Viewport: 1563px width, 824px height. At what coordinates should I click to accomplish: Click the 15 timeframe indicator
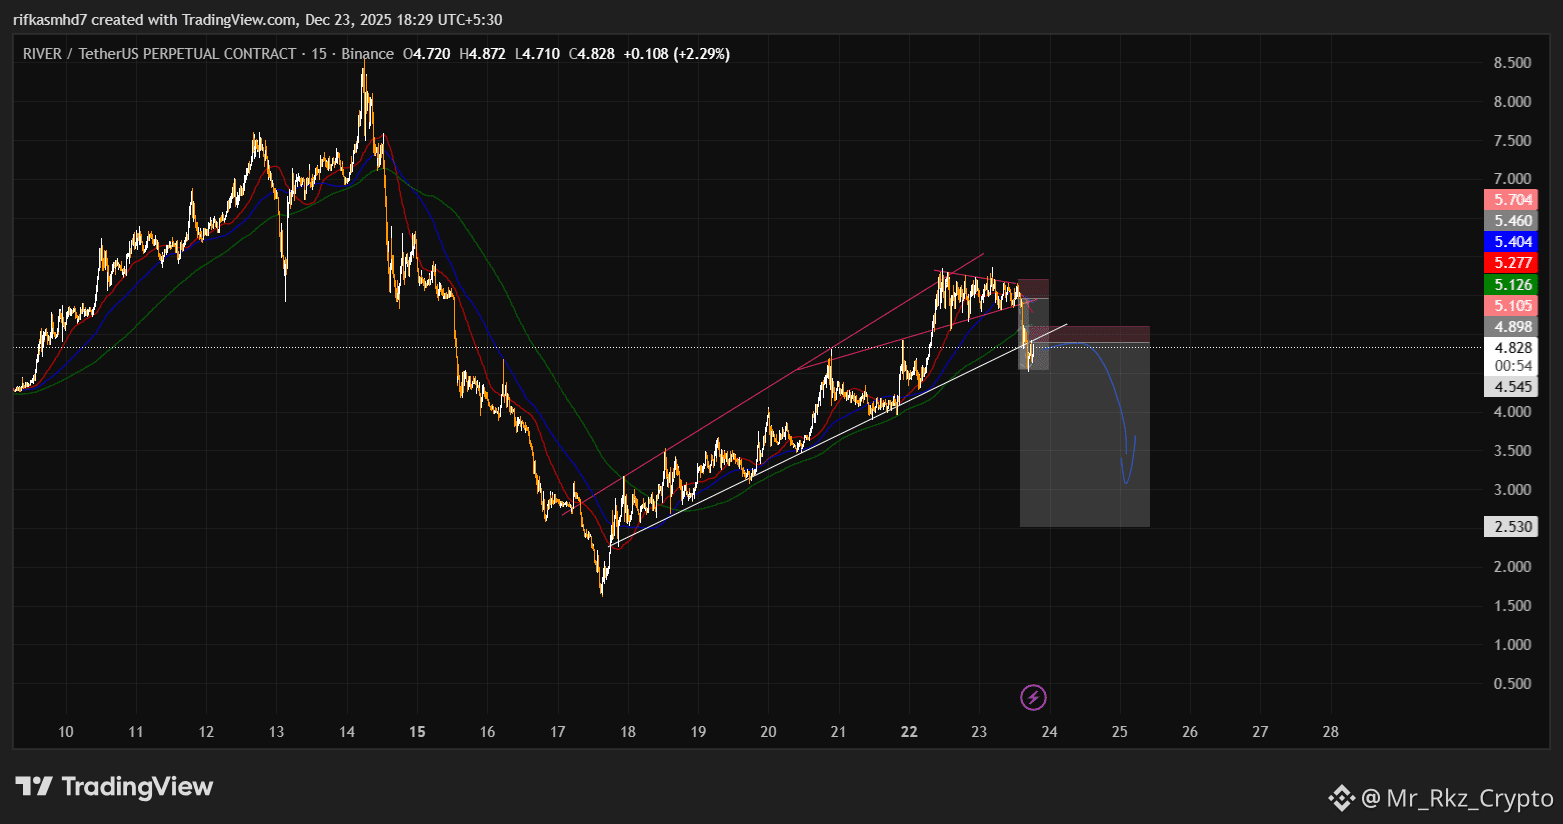tap(319, 54)
